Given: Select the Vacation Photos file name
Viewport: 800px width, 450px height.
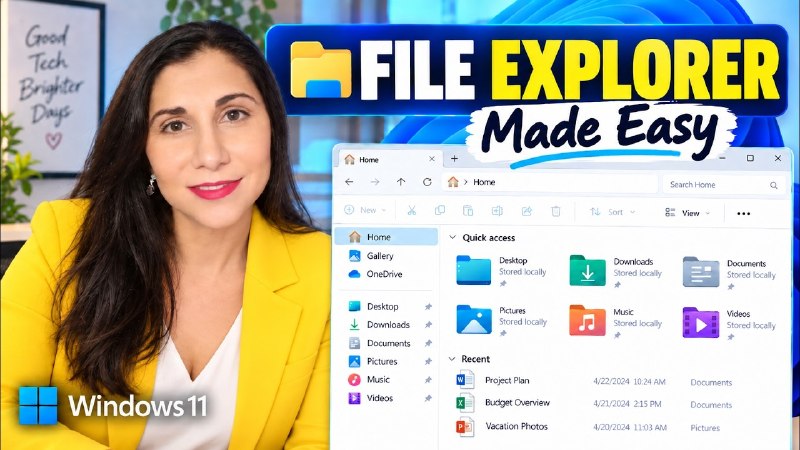Looking at the screenshot, I should (x=516, y=427).
